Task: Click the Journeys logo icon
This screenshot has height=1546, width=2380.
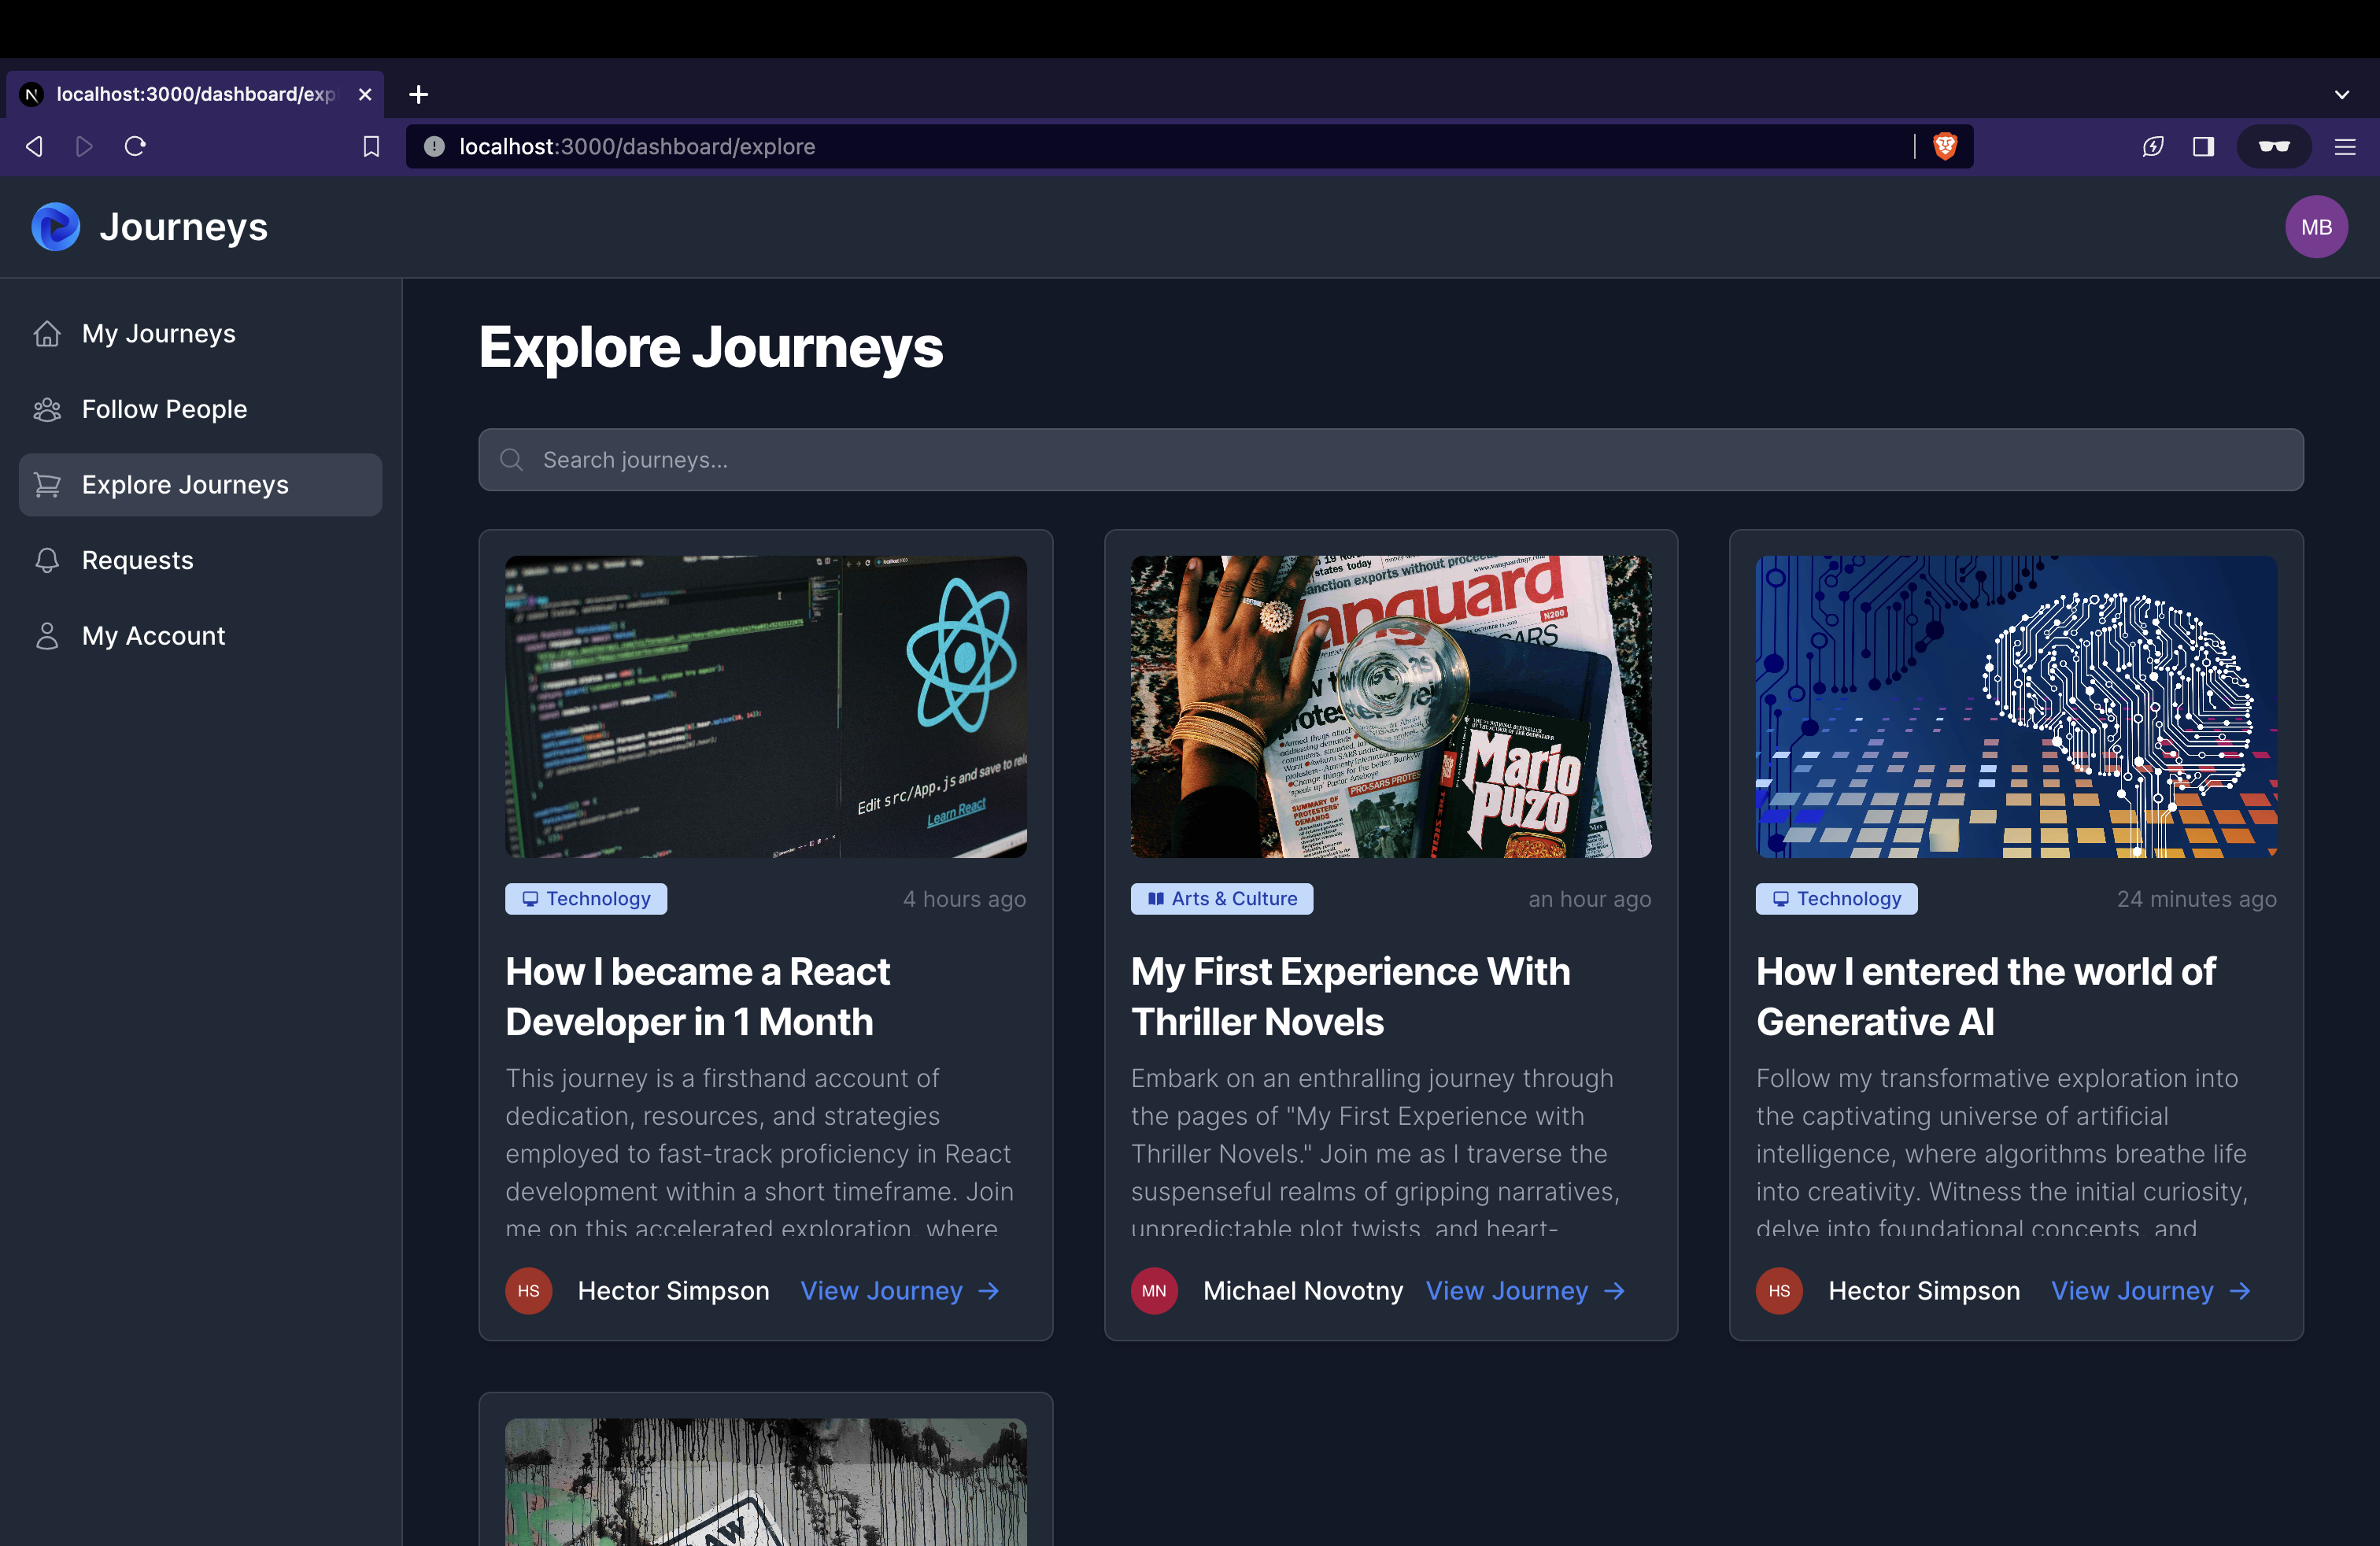Action: tap(56, 227)
